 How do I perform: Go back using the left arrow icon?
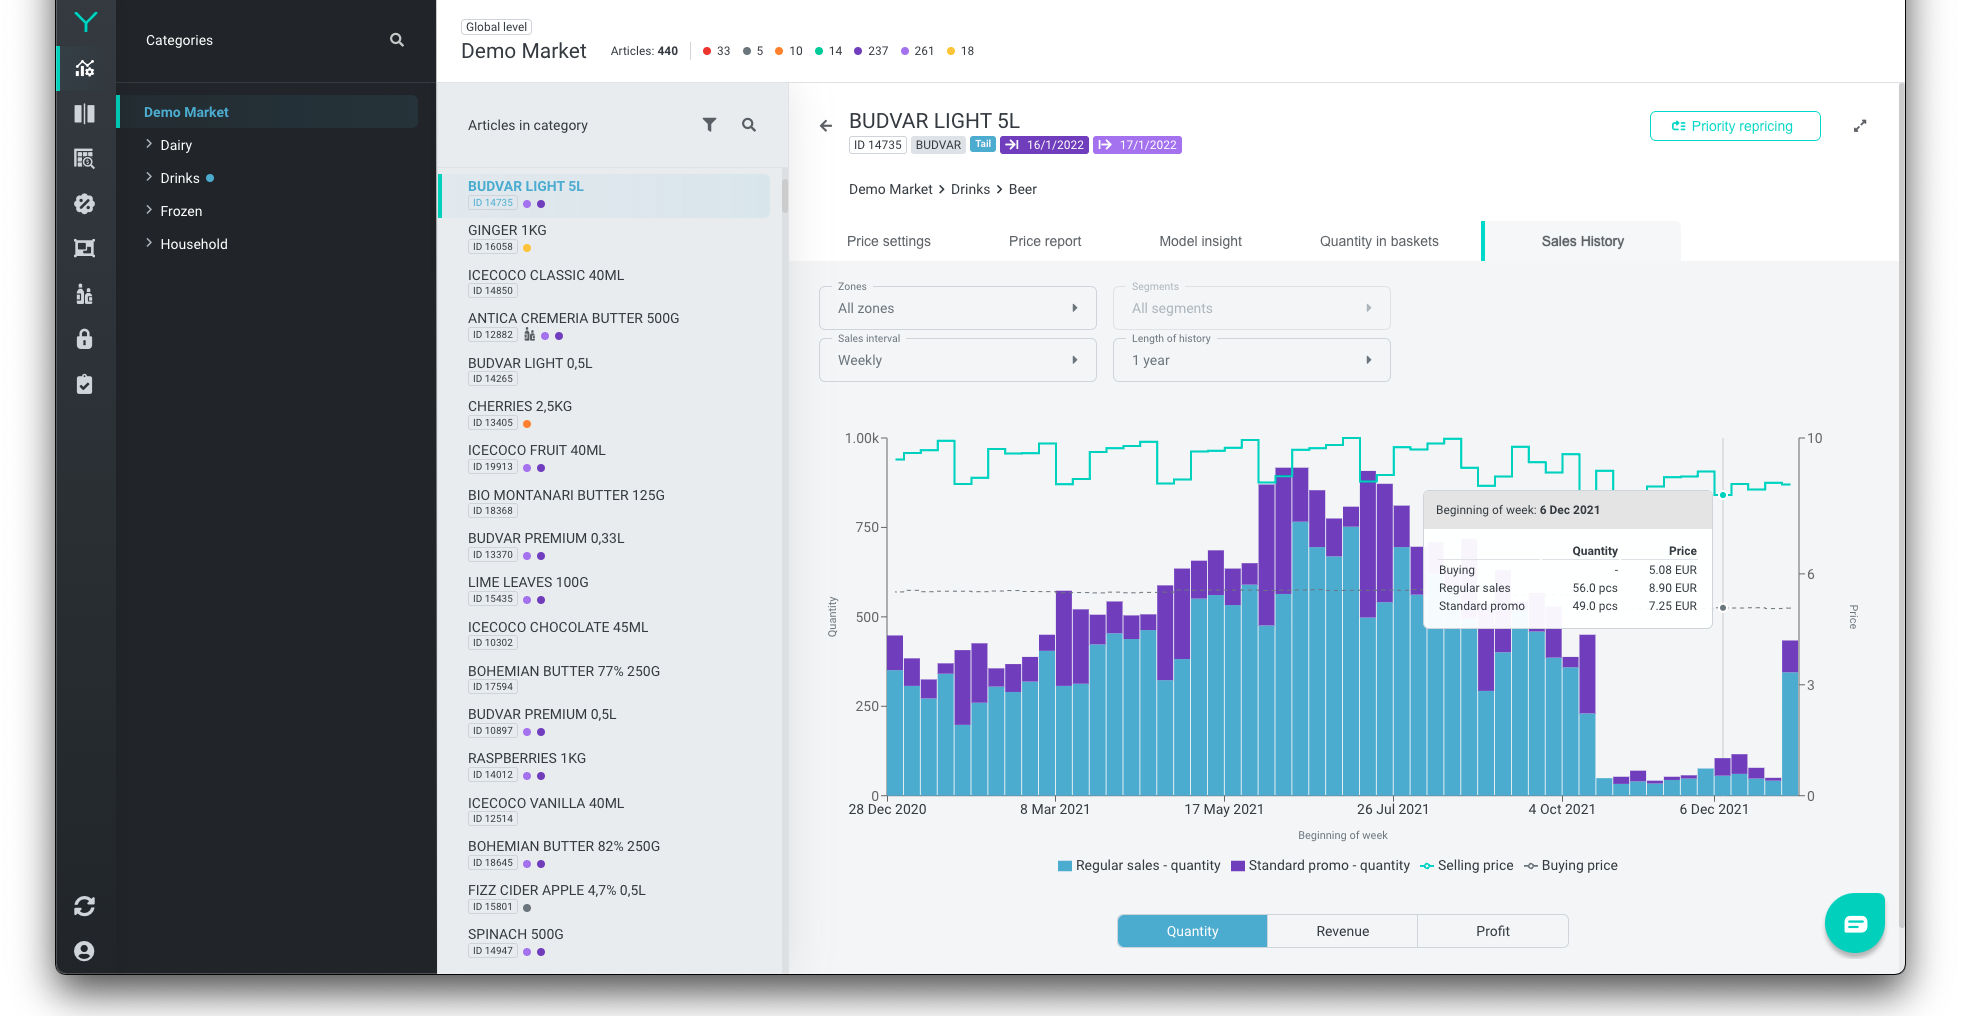click(826, 125)
